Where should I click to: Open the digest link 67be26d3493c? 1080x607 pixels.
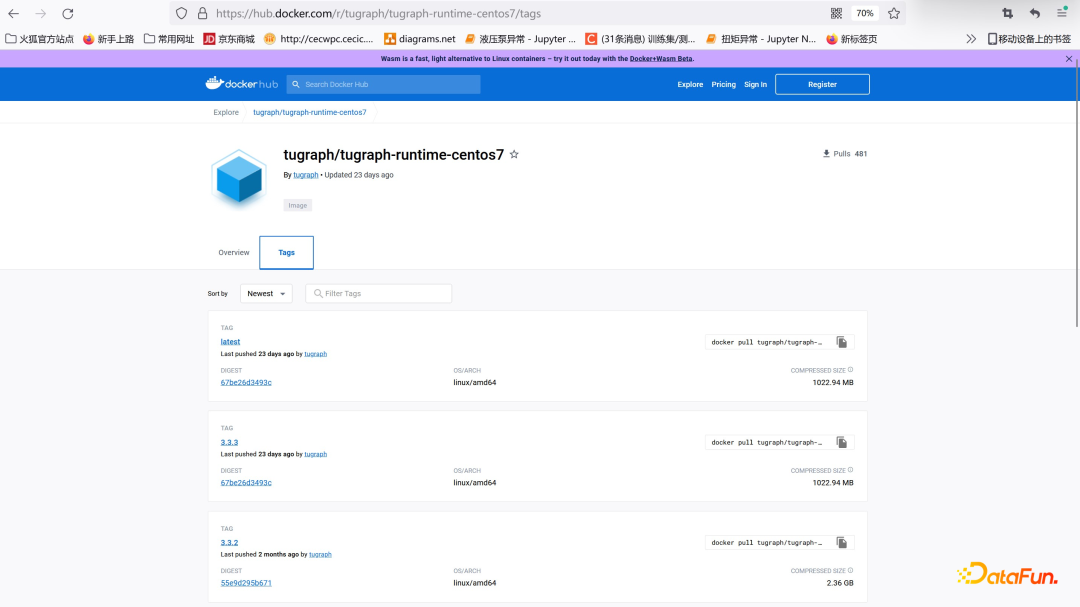(244, 382)
